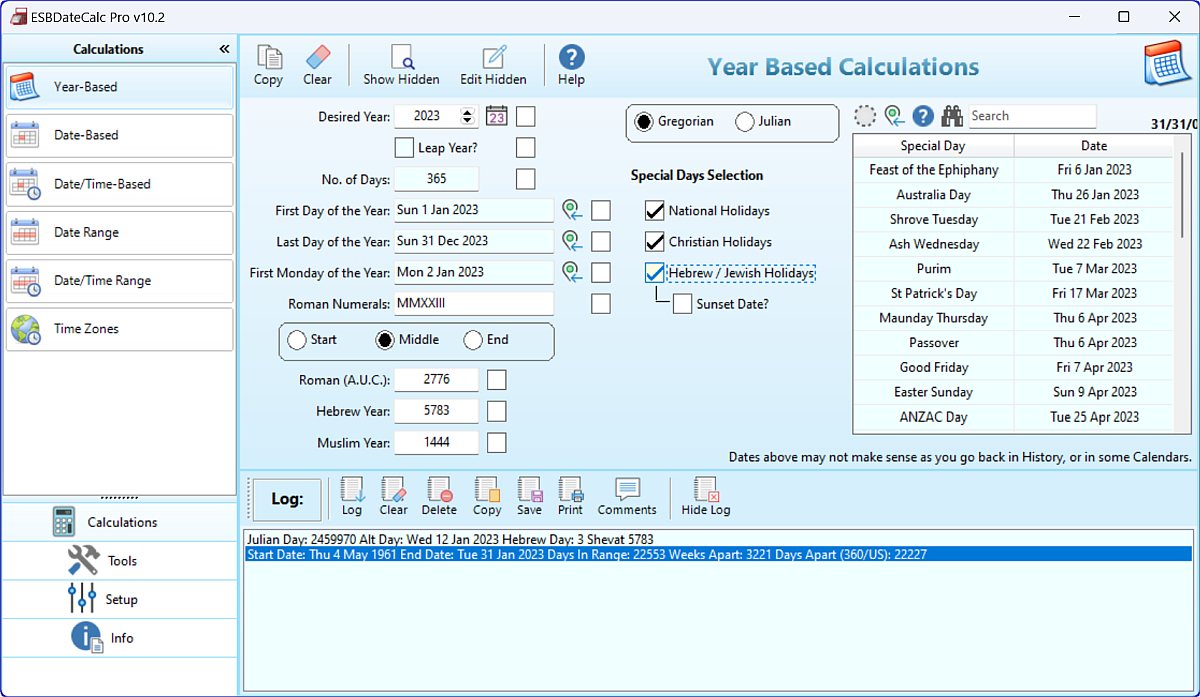1200x697 pixels.
Task: Open Help from the top toolbar
Action: [x=571, y=66]
